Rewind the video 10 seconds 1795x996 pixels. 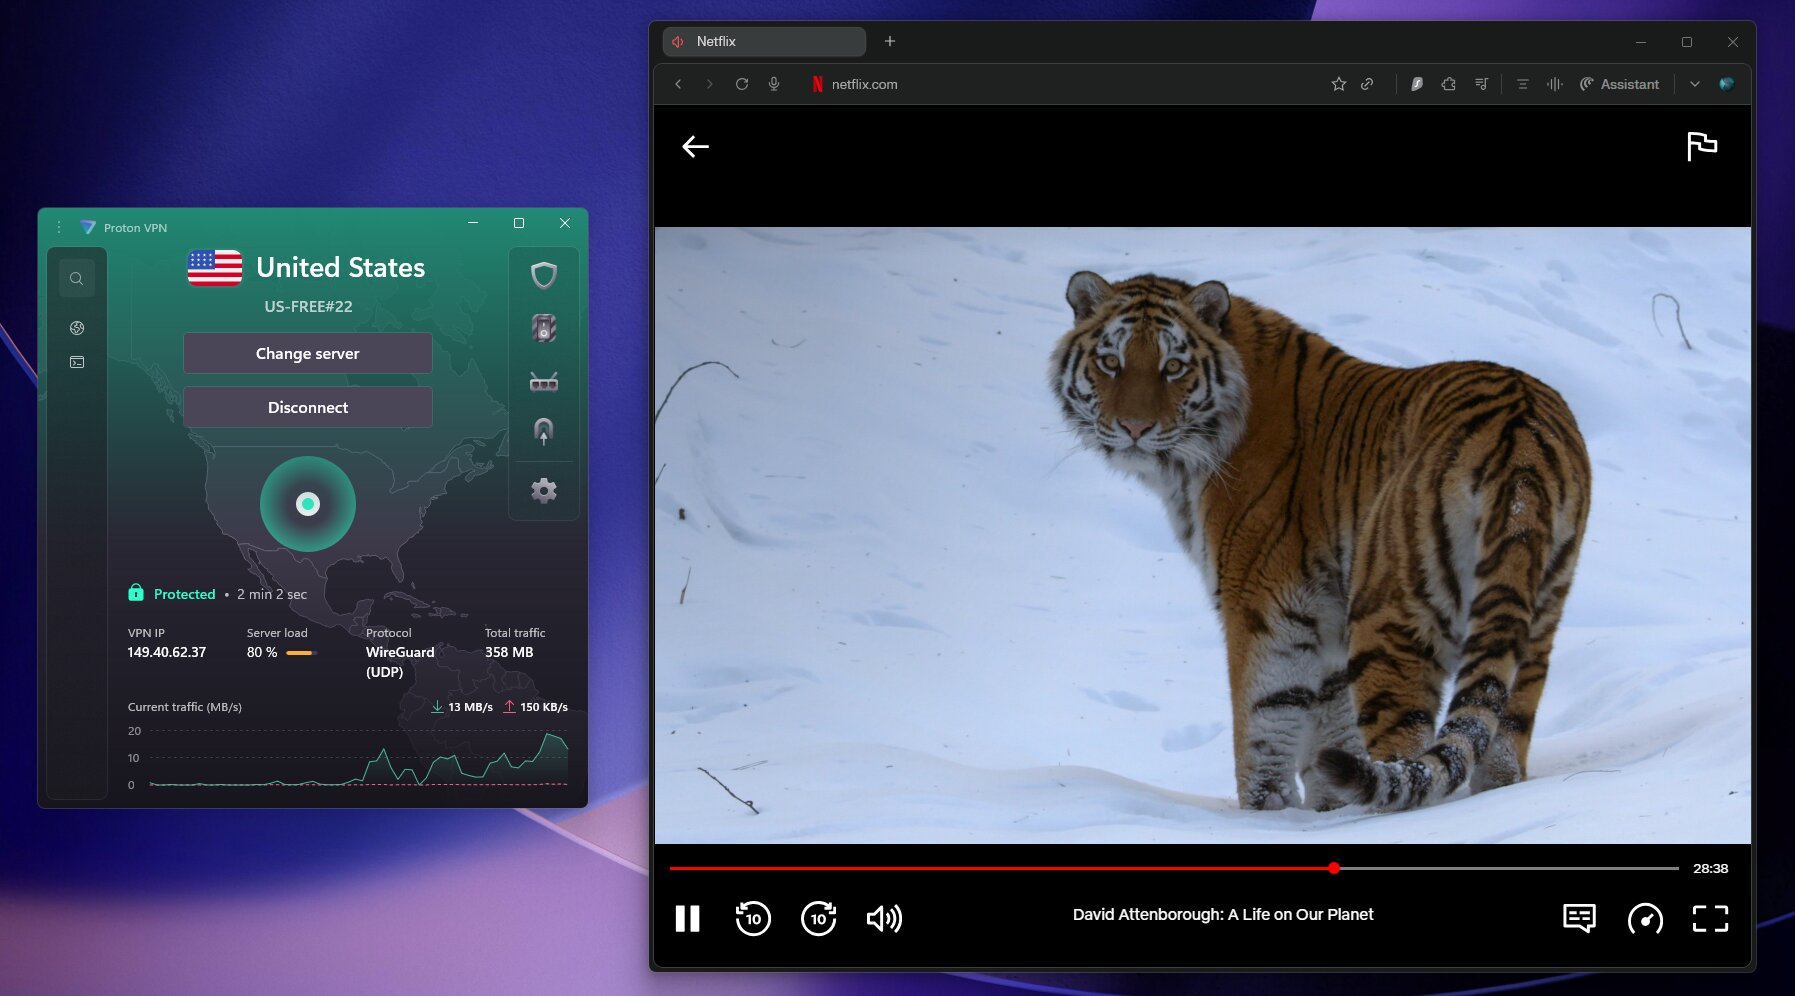[x=753, y=918]
